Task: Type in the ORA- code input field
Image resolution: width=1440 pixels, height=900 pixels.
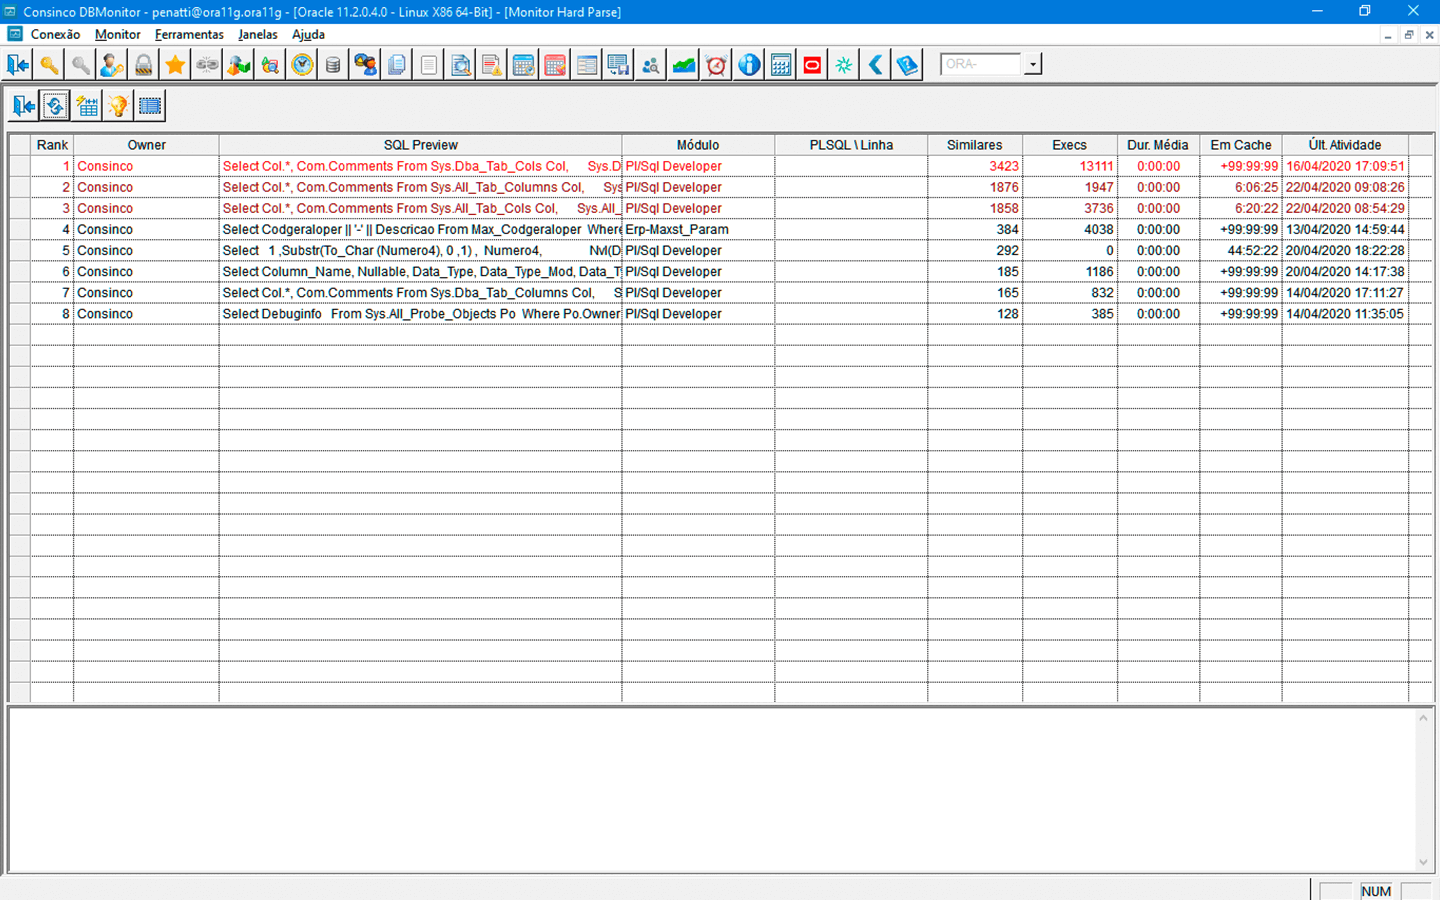Action: 980,64
